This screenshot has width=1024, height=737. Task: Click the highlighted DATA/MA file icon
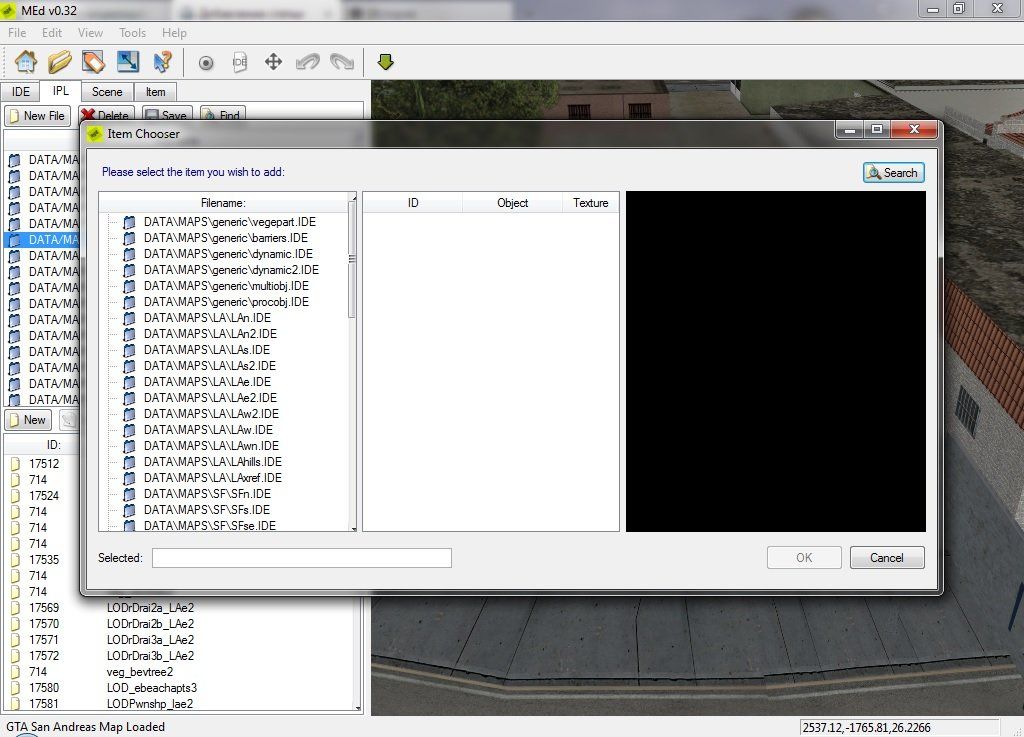(x=14, y=240)
